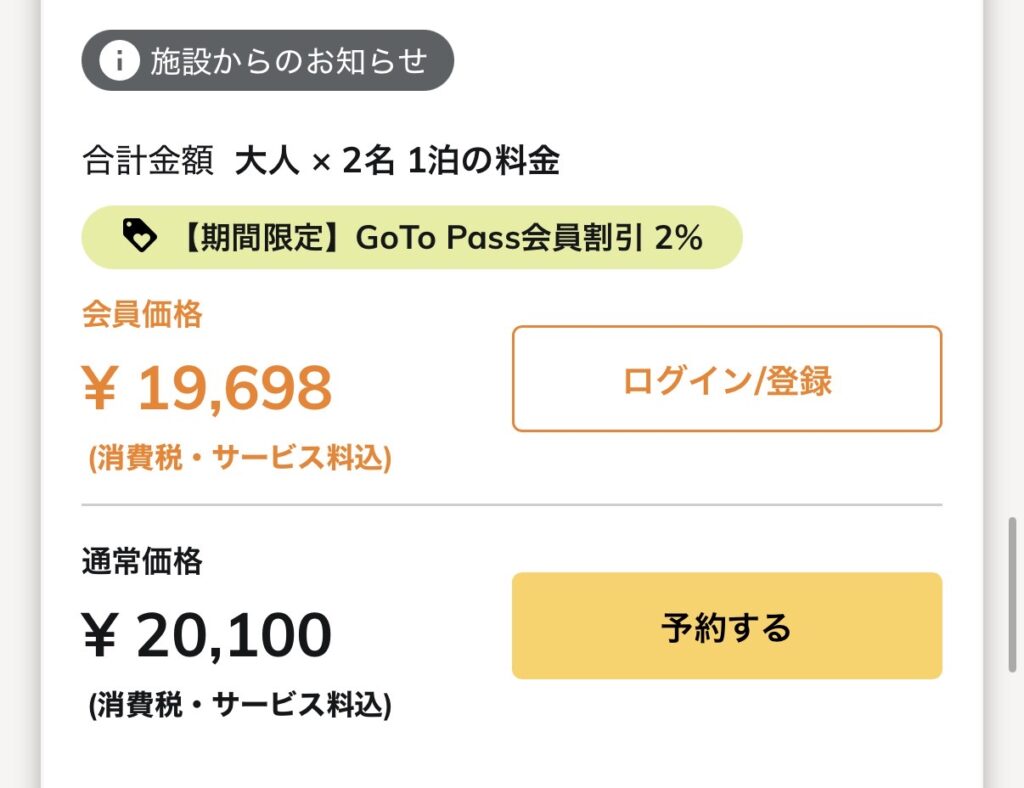Click the 通常価格 label
The width and height of the screenshot is (1024, 788).
coord(142,562)
